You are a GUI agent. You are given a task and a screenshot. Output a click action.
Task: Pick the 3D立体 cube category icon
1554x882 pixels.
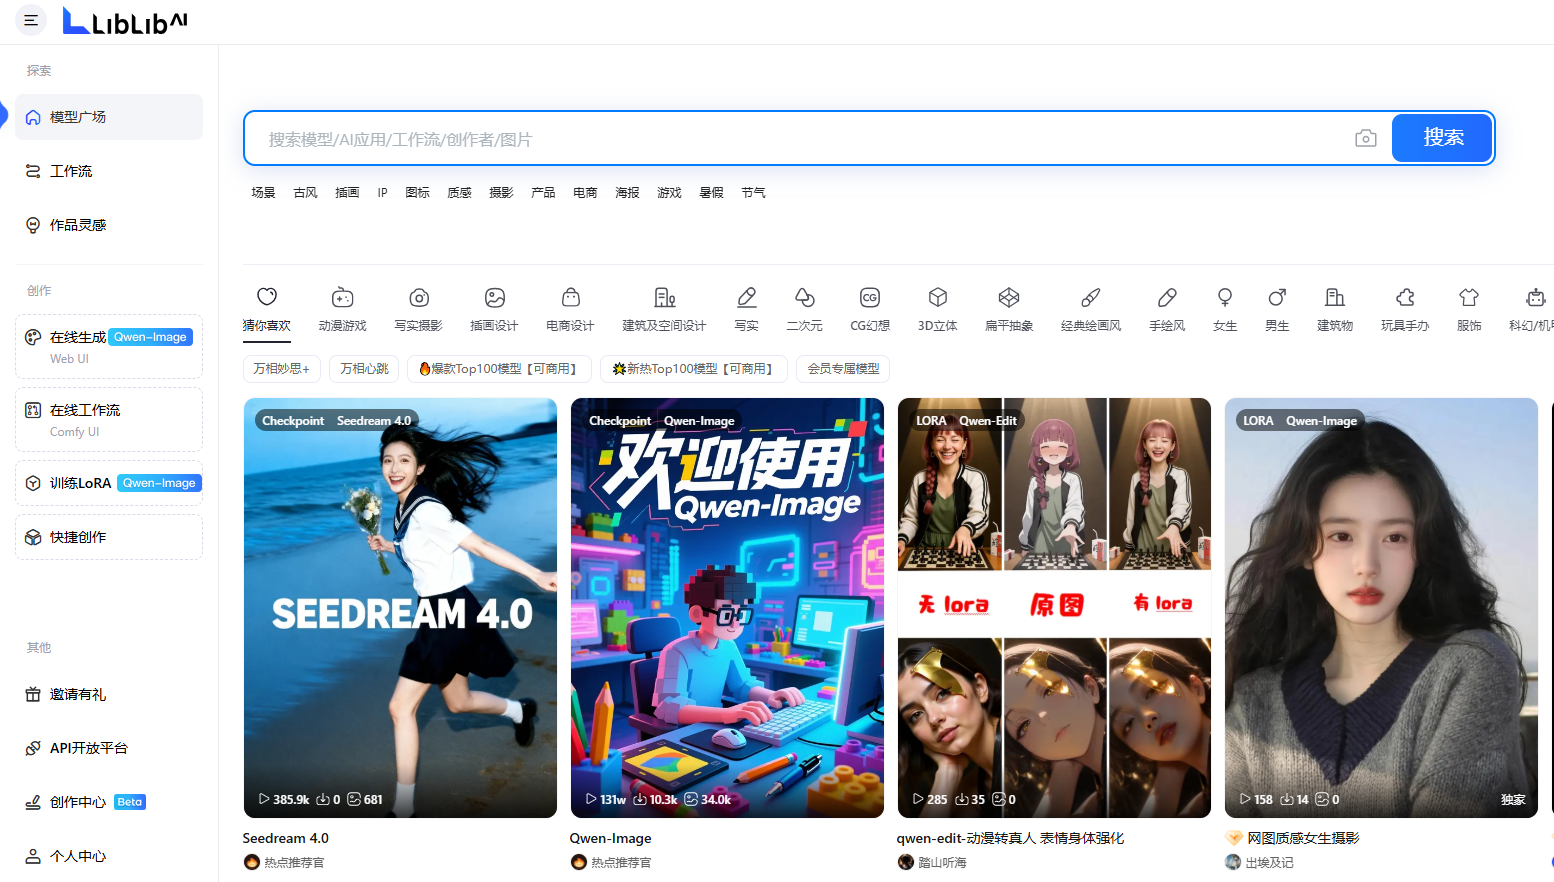pyautogui.click(x=937, y=298)
